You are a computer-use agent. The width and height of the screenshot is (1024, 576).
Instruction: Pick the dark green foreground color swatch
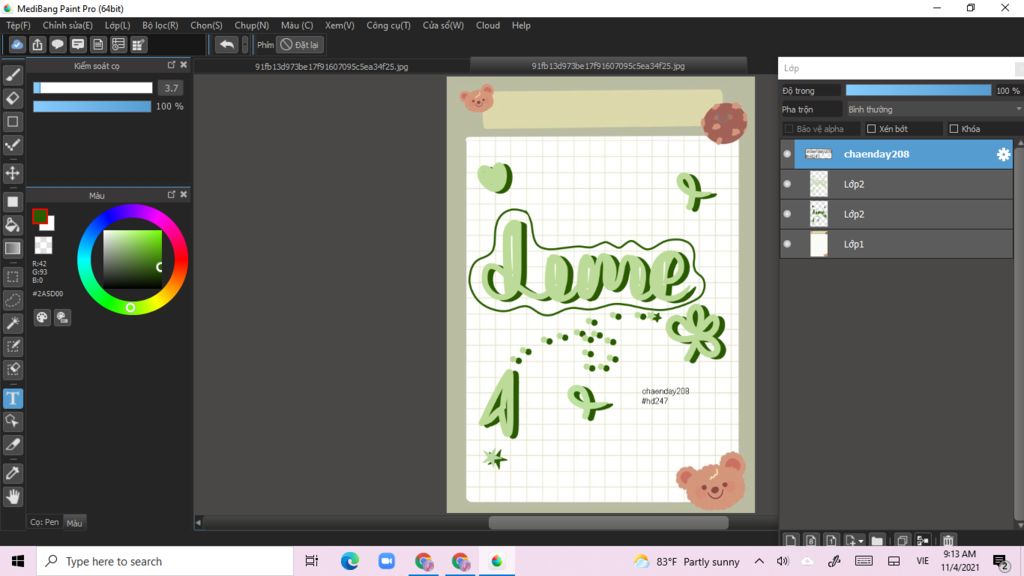tap(40, 216)
